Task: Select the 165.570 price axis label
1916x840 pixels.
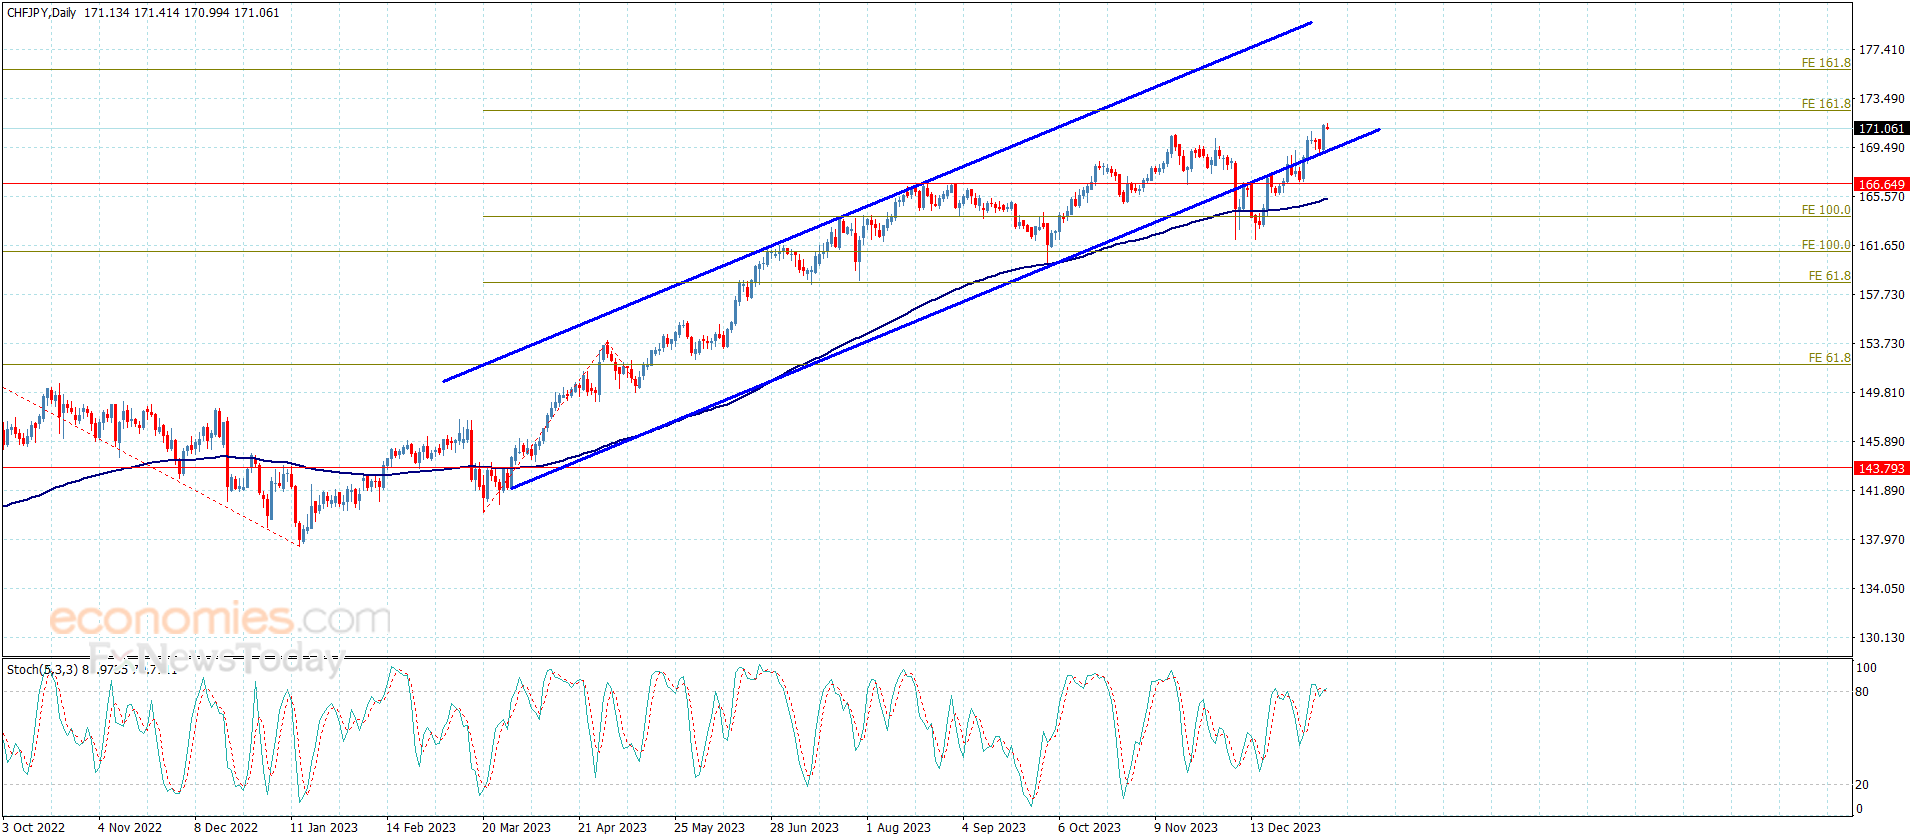Action: click(1881, 197)
